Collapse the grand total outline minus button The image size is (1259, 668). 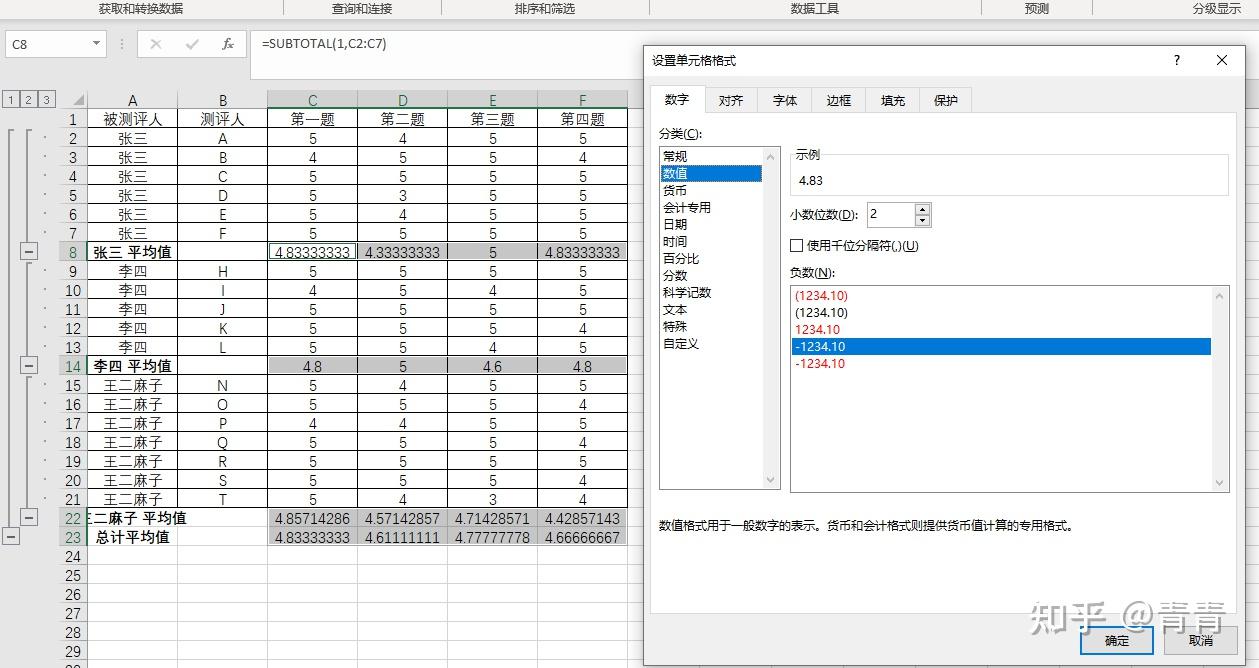[11, 537]
